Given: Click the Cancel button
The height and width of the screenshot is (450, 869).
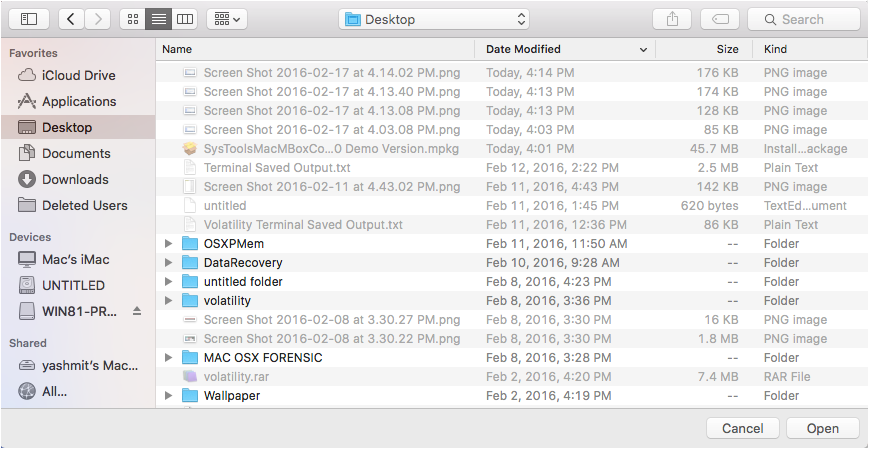Looking at the screenshot, I should (742, 428).
